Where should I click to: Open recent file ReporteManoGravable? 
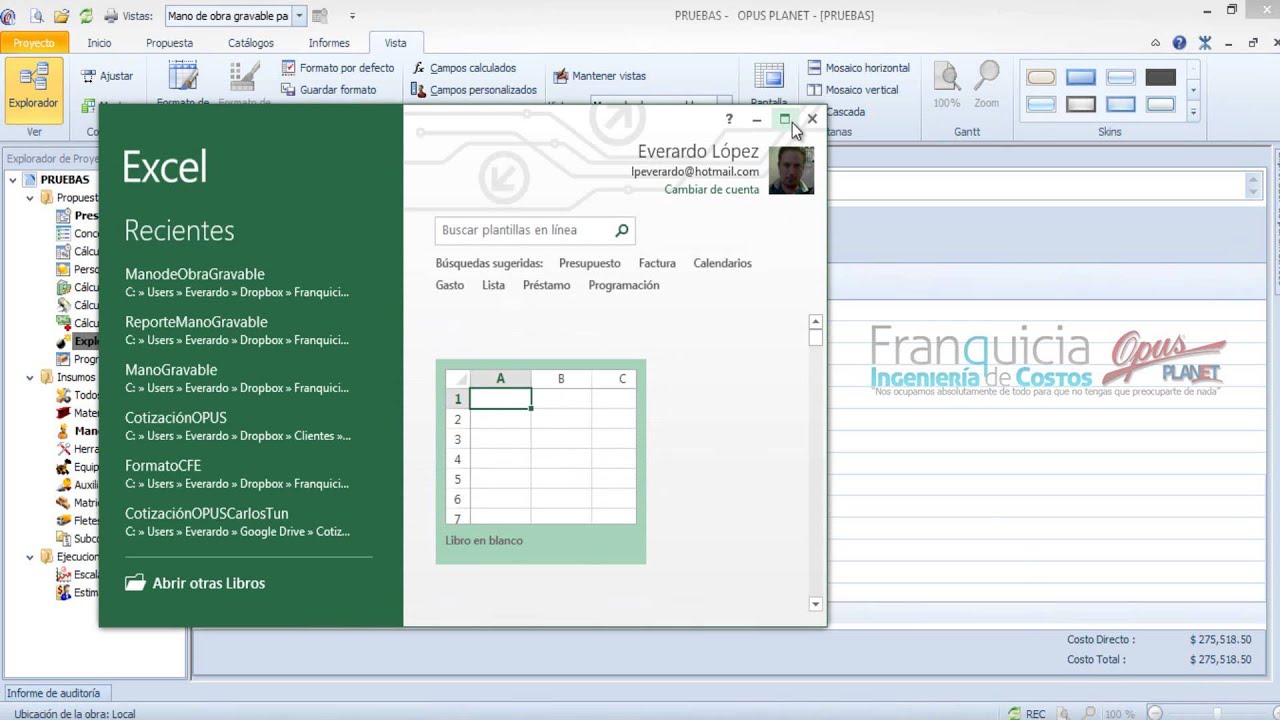(x=237, y=331)
